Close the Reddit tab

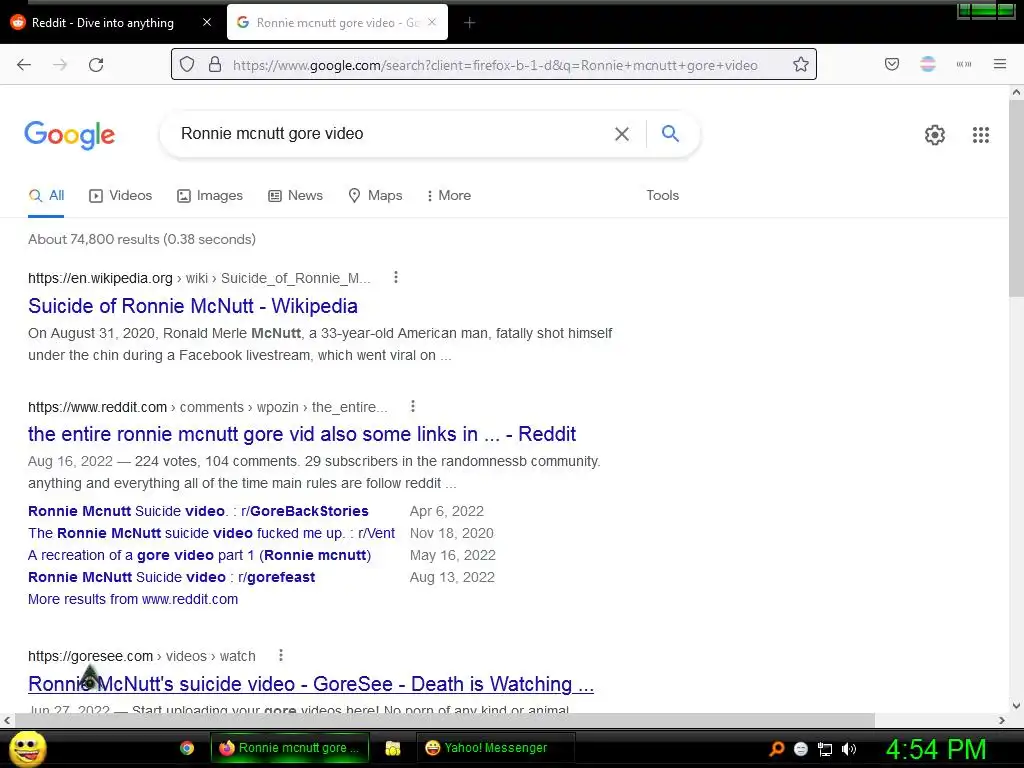[207, 22]
